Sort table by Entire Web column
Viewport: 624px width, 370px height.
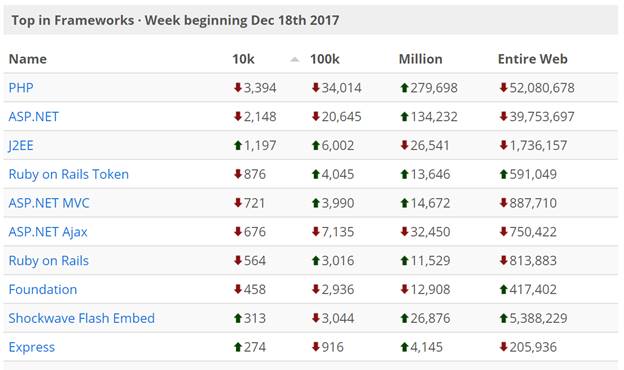(532, 59)
